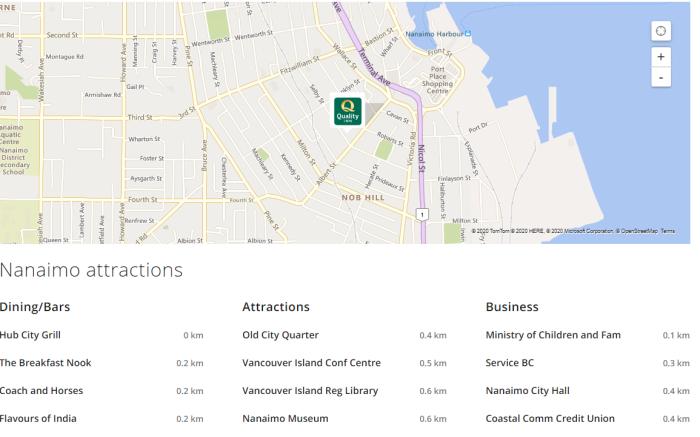
Task: Zoom out on the map
Action: click(660, 77)
